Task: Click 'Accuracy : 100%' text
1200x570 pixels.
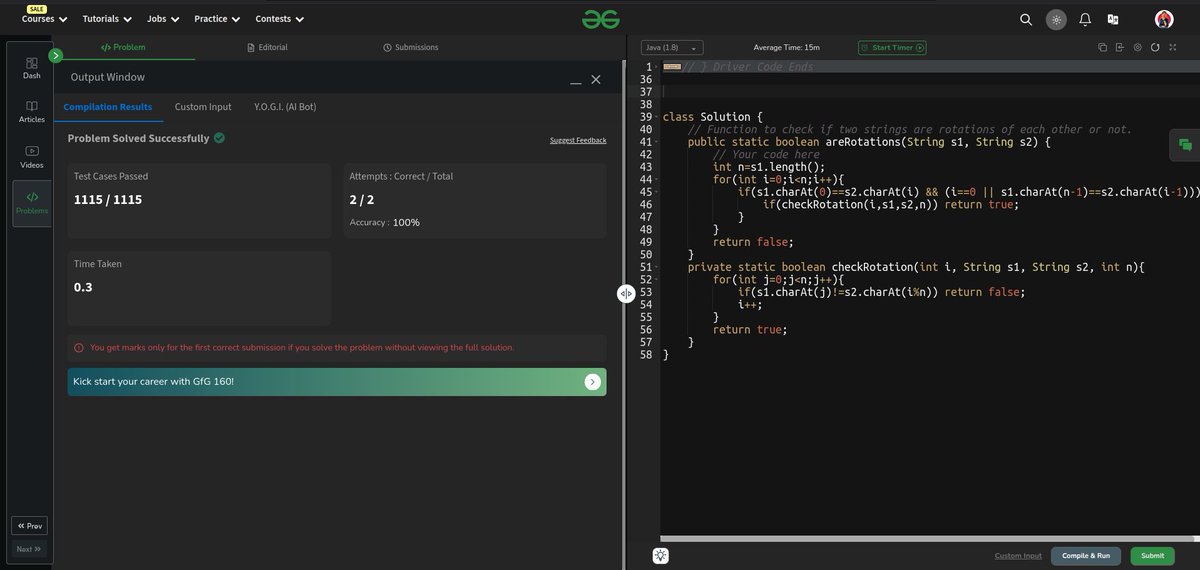Action: pos(385,222)
